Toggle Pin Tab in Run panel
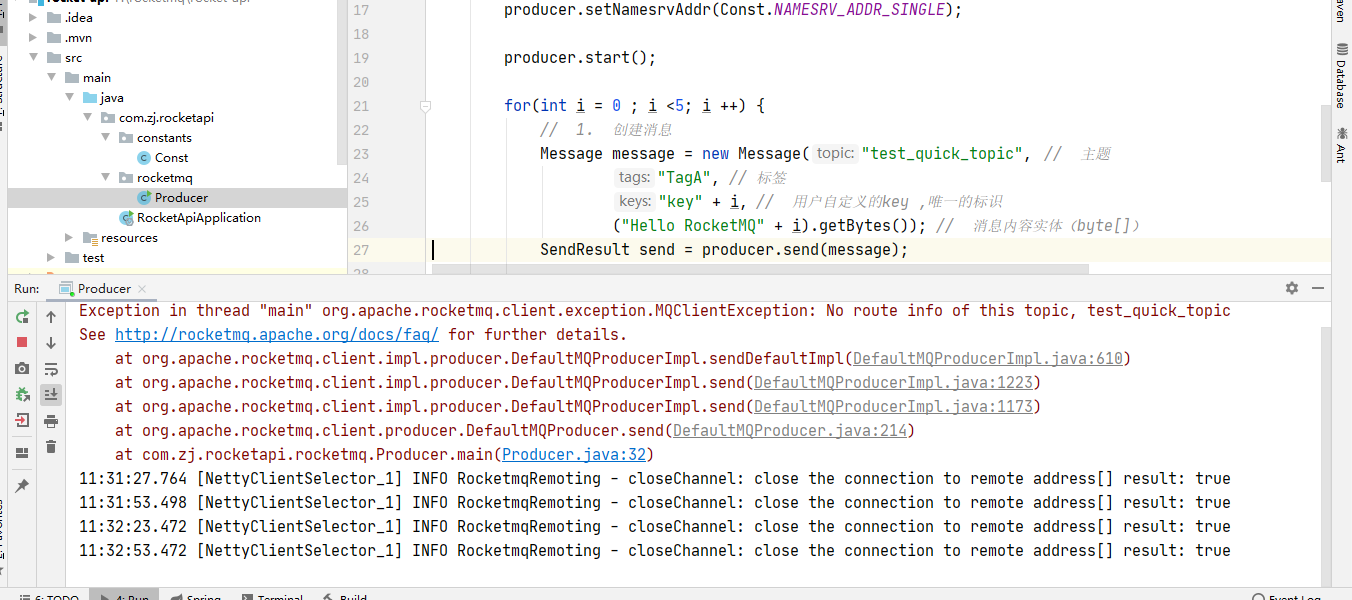1352x600 pixels. [22, 485]
